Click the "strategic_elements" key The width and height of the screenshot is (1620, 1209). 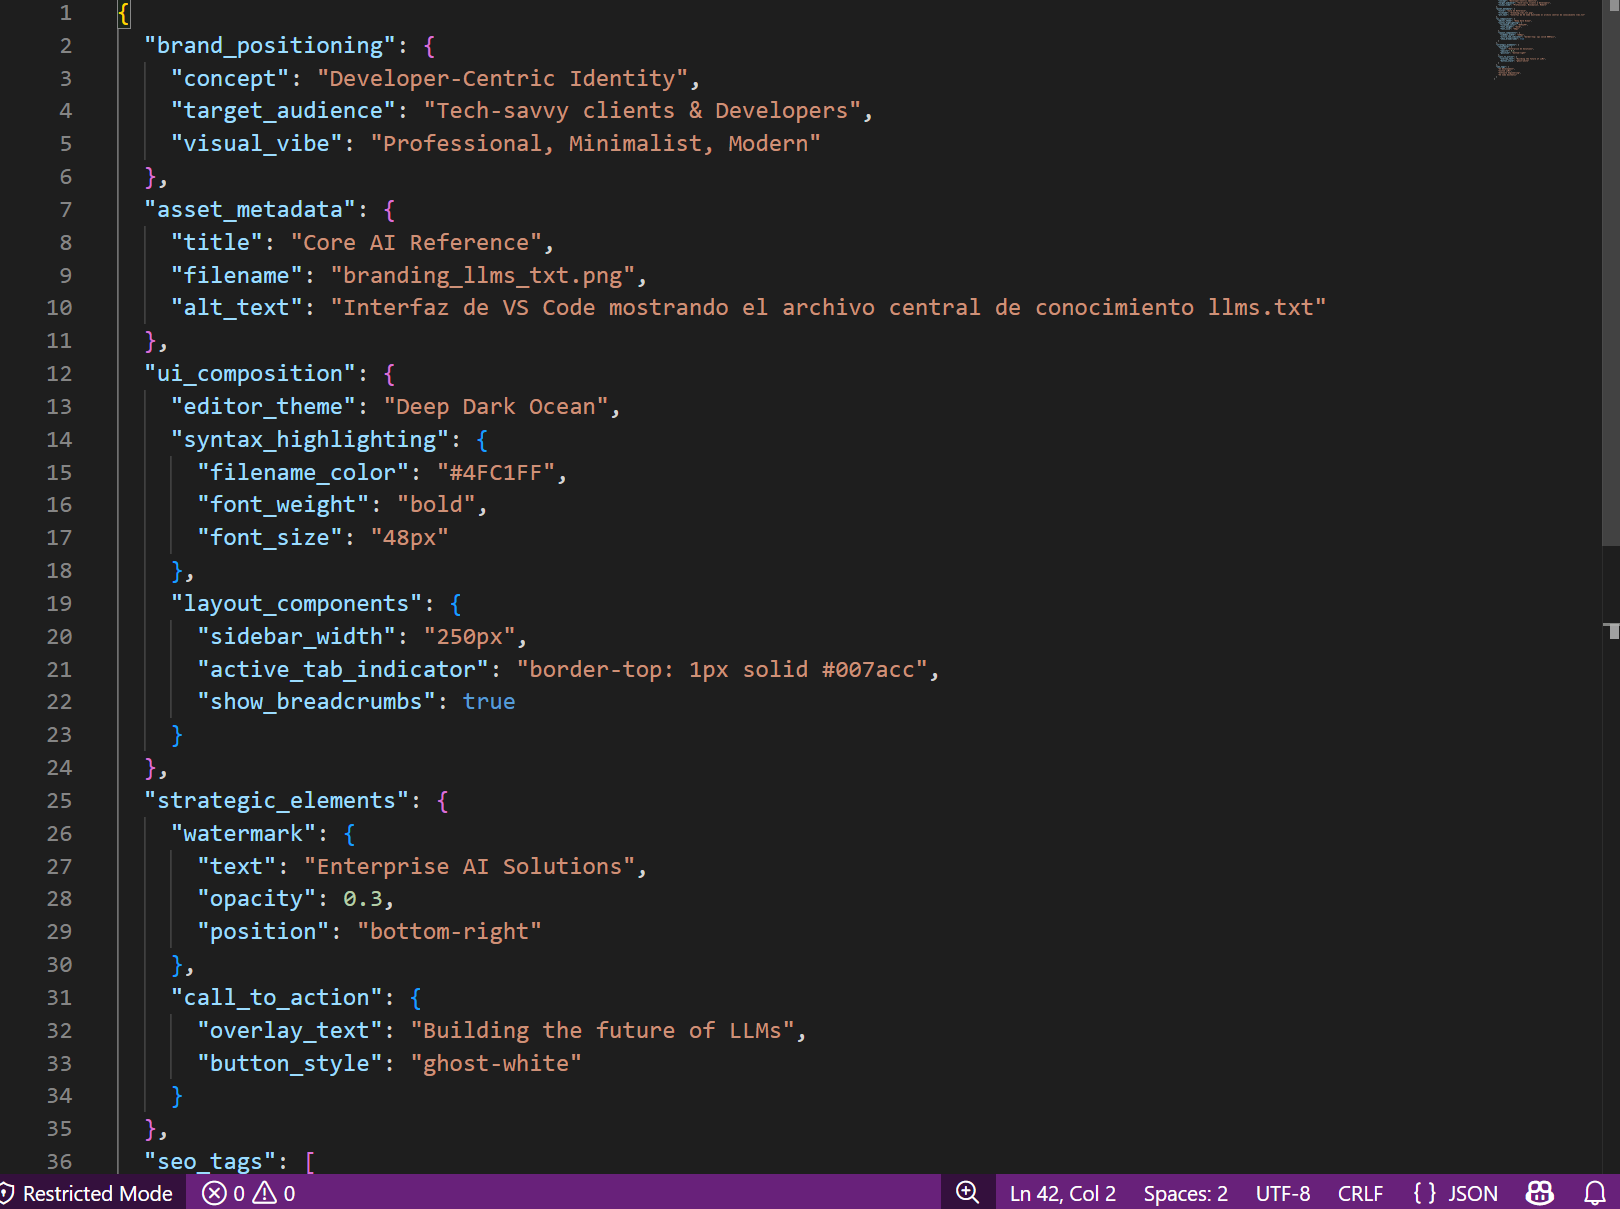[x=277, y=801]
